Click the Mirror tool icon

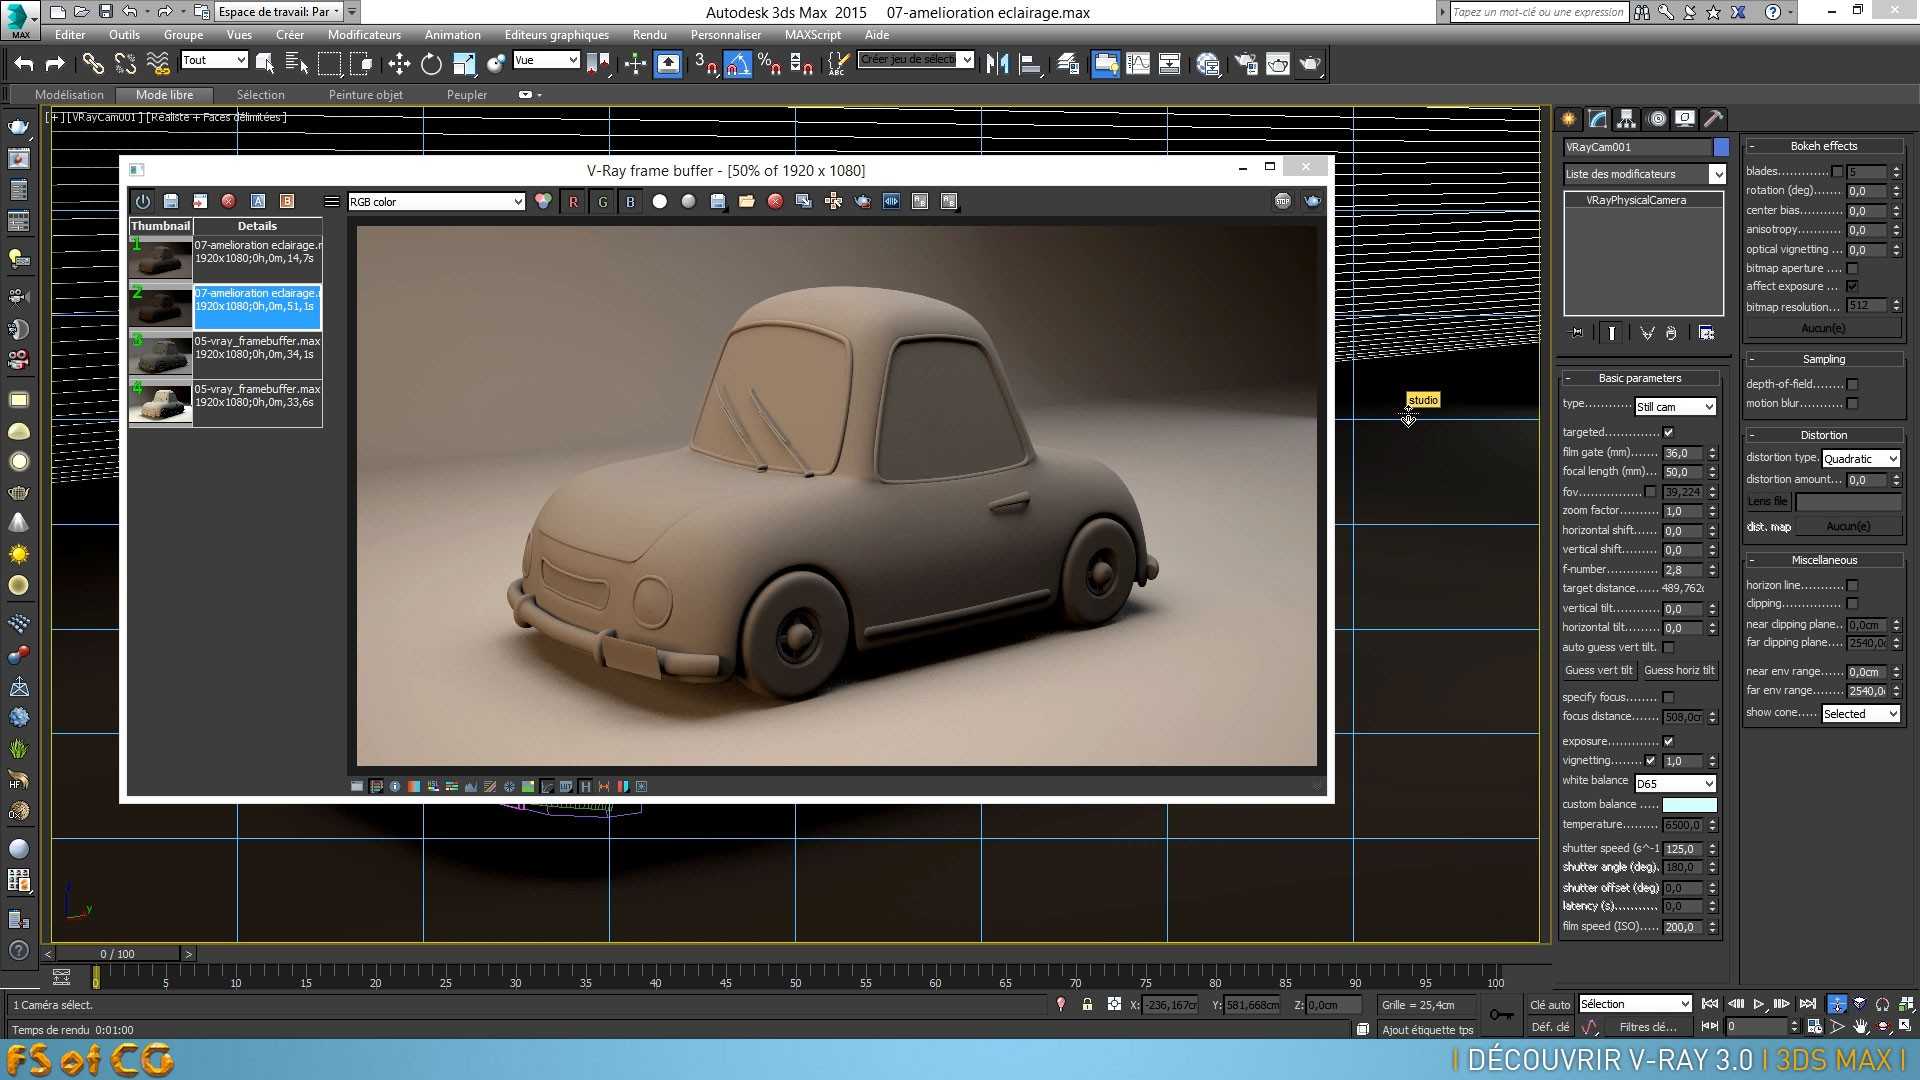pos(997,64)
